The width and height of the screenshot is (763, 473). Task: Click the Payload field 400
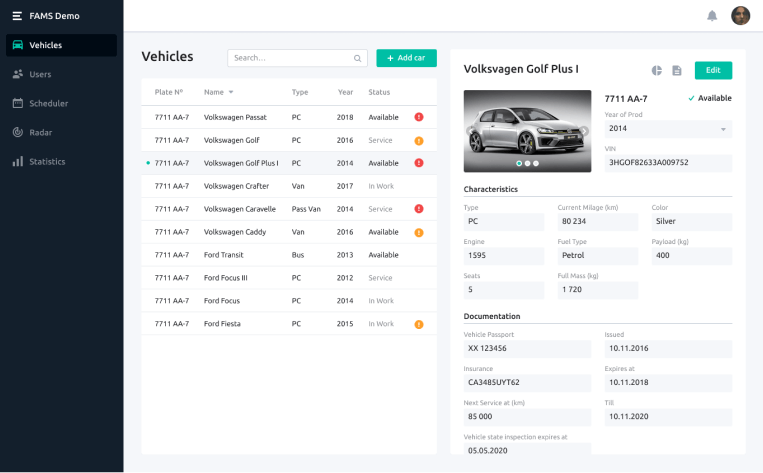pos(691,255)
